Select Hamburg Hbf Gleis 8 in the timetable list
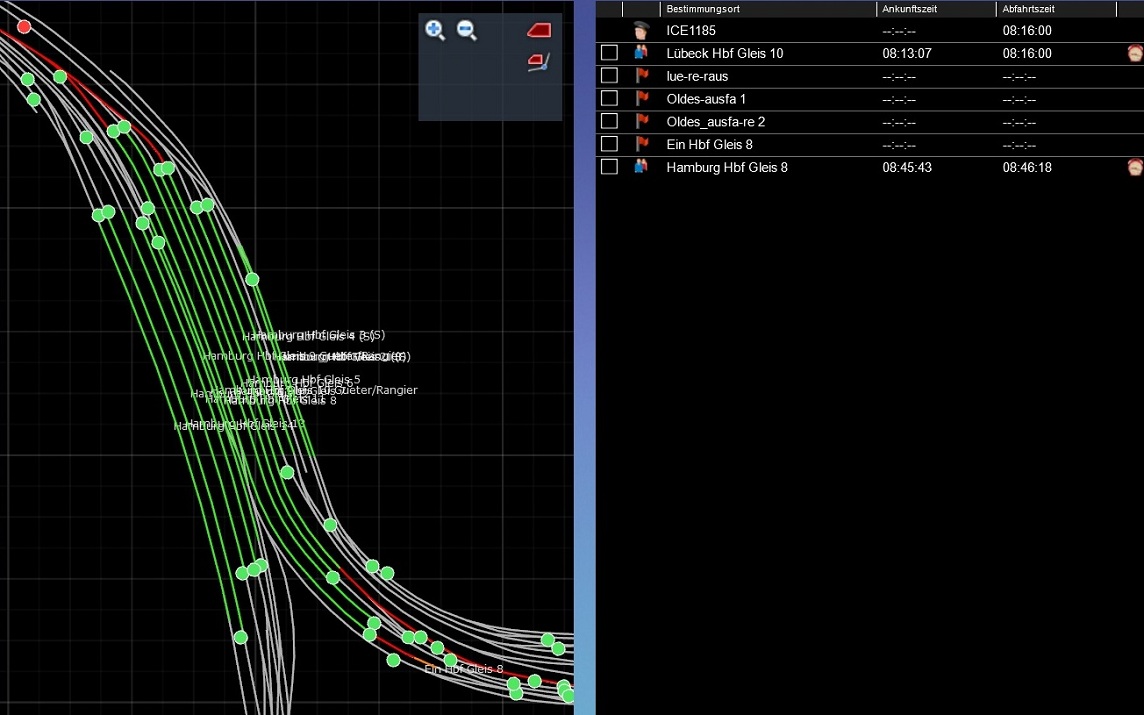 tap(727, 167)
